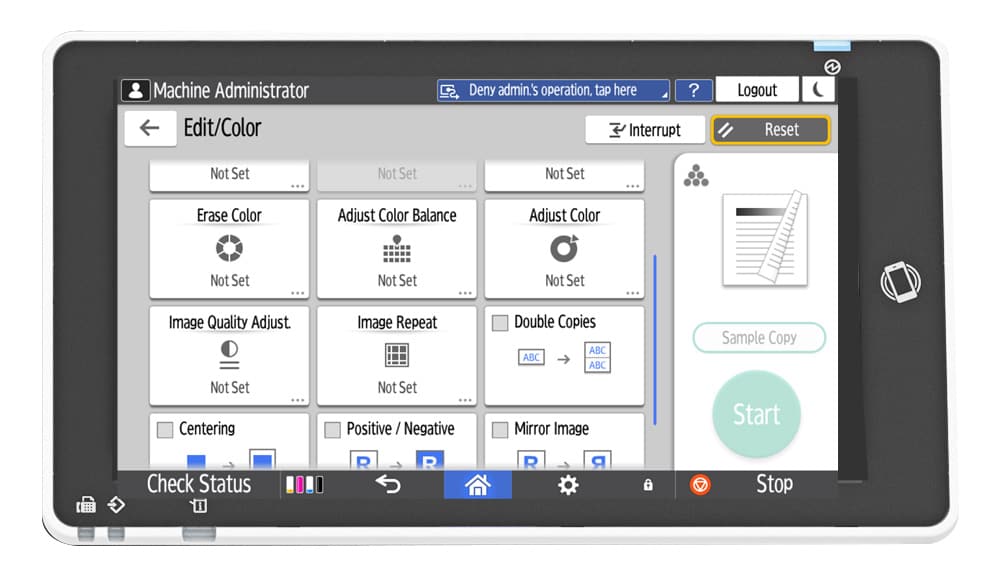The image size is (1000, 575).
Task: Tap the lock icon in bottom bar
Action: (x=648, y=485)
